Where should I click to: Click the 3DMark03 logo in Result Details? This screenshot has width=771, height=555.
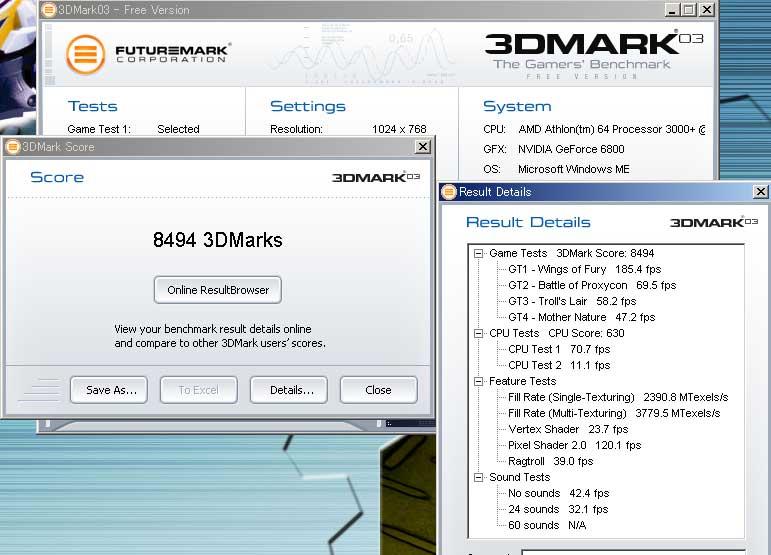pyautogui.click(x=714, y=222)
